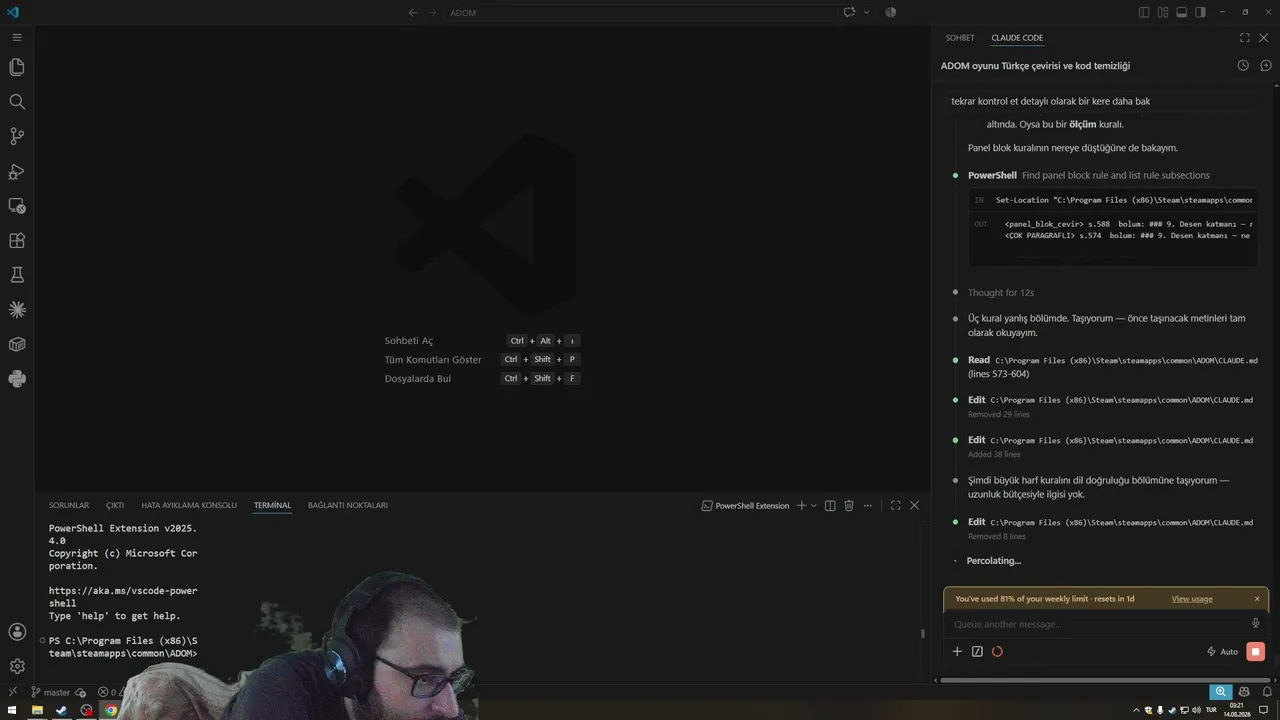Screen dimensions: 1280x720
Task: Click 'Tüm Komutları Göster' shortcut entry
Action: point(433,360)
